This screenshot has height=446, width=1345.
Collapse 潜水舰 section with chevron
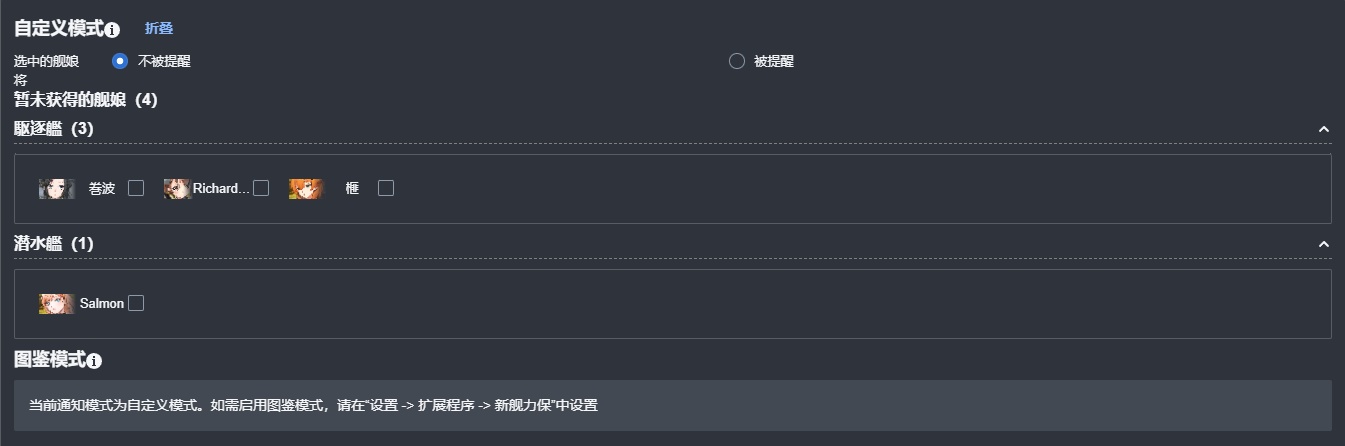[x=1324, y=244]
